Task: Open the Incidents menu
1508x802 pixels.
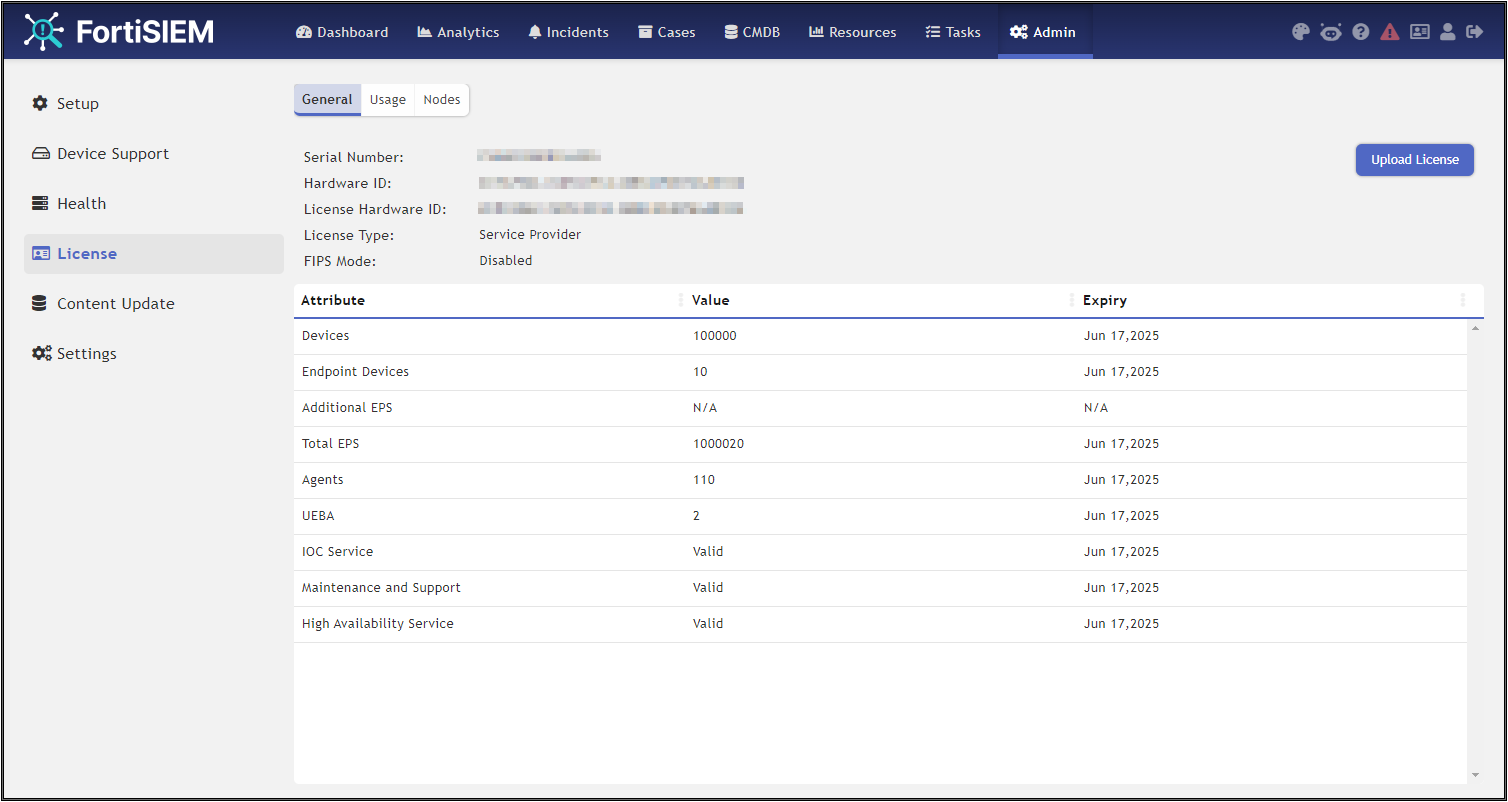Action: click(x=568, y=31)
